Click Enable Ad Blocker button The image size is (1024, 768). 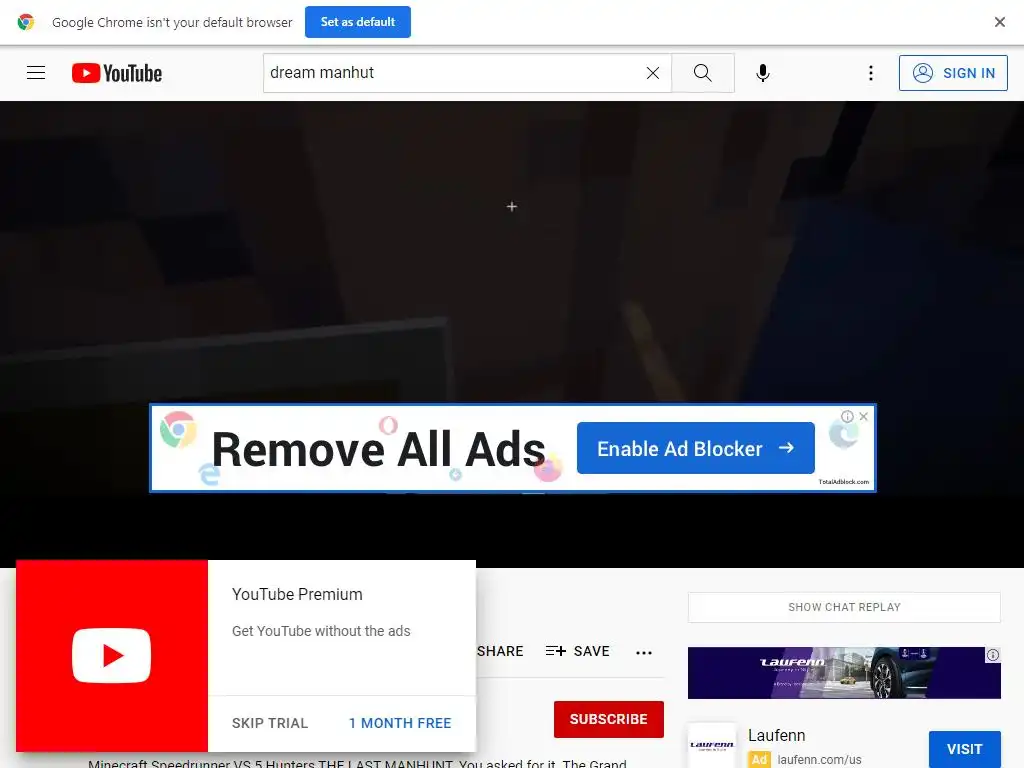coord(696,448)
